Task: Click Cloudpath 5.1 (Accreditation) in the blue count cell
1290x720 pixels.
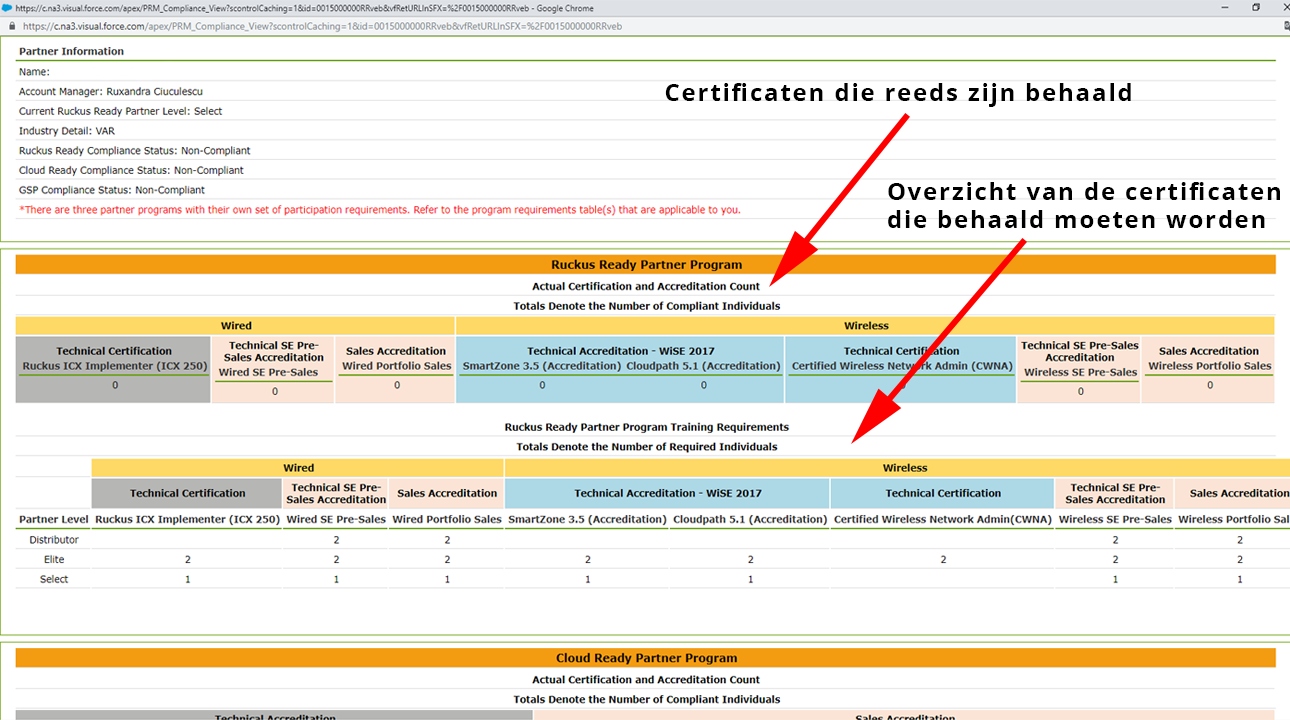Action: pos(703,366)
